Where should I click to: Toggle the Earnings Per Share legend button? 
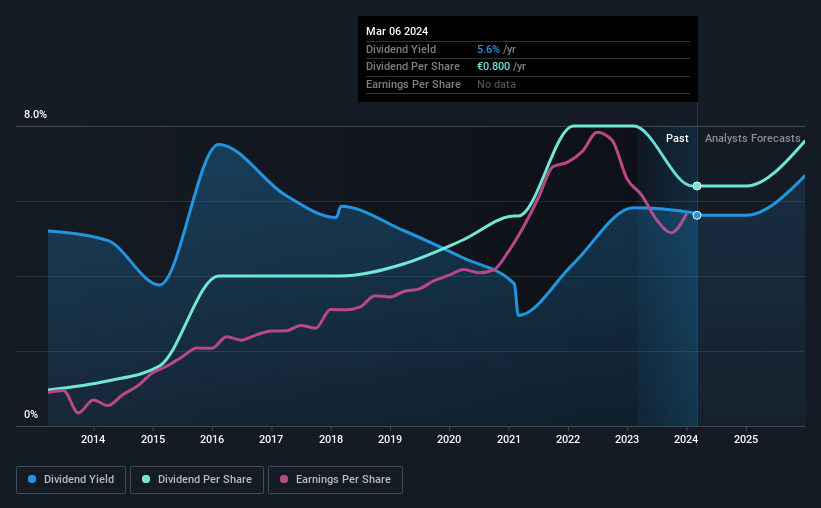(x=335, y=480)
